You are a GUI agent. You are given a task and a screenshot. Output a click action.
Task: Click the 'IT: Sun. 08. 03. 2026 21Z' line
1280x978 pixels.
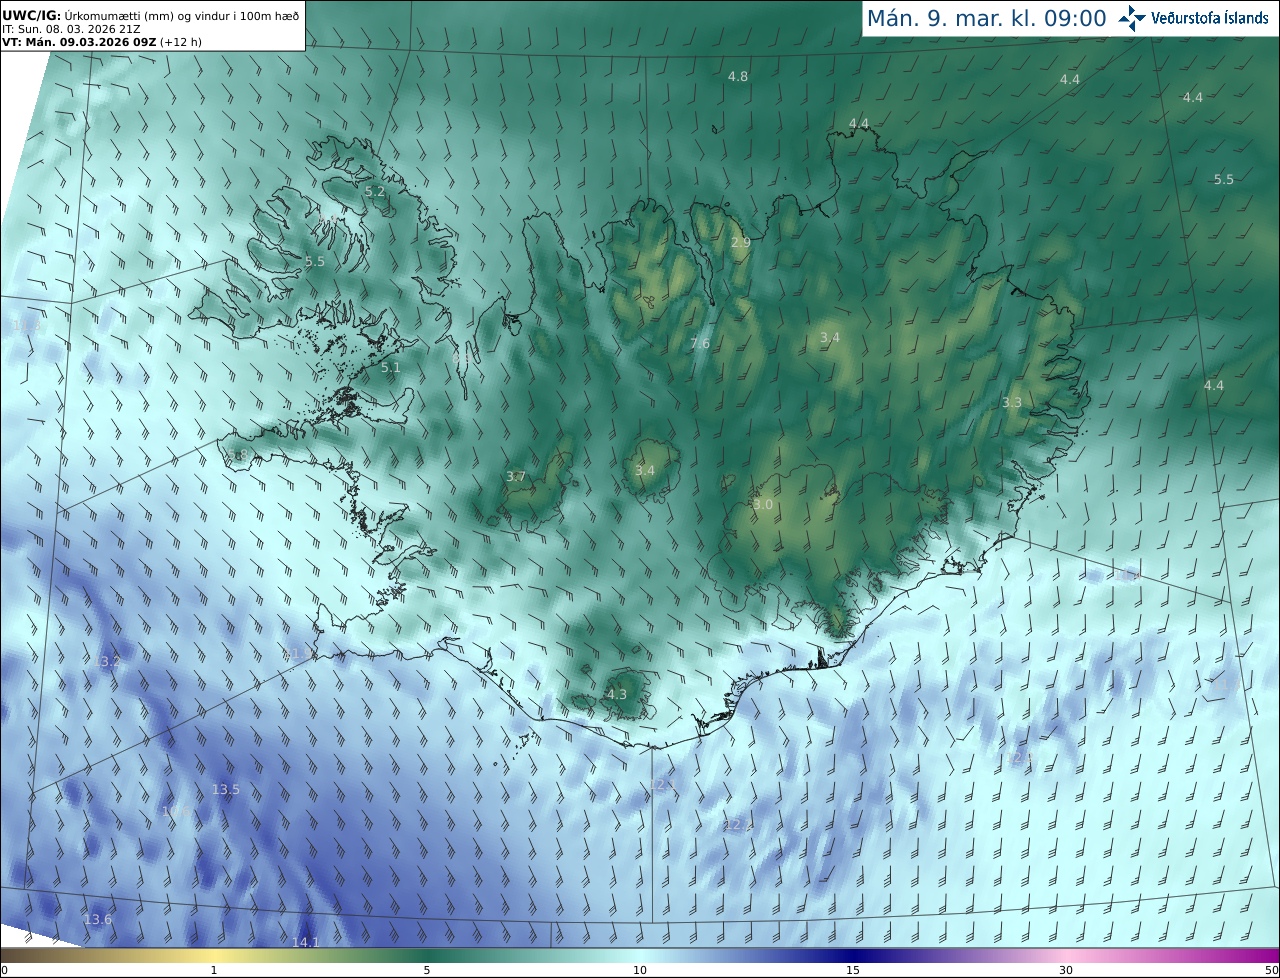click(x=71, y=29)
